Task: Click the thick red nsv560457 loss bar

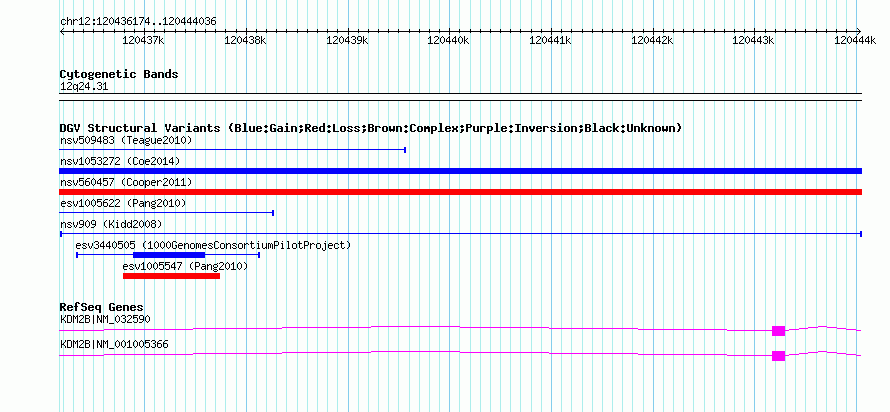Action: coord(461,192)
